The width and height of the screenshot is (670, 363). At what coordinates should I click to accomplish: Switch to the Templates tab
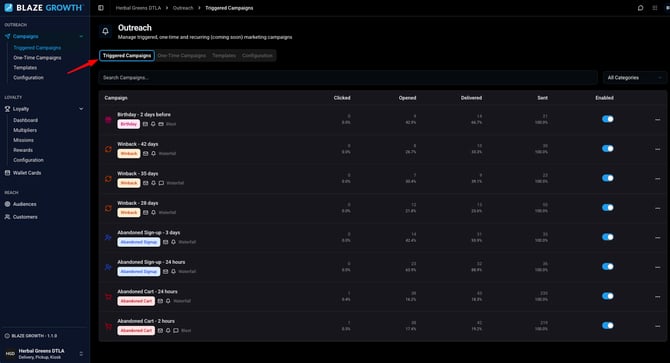tap(224, 56)
